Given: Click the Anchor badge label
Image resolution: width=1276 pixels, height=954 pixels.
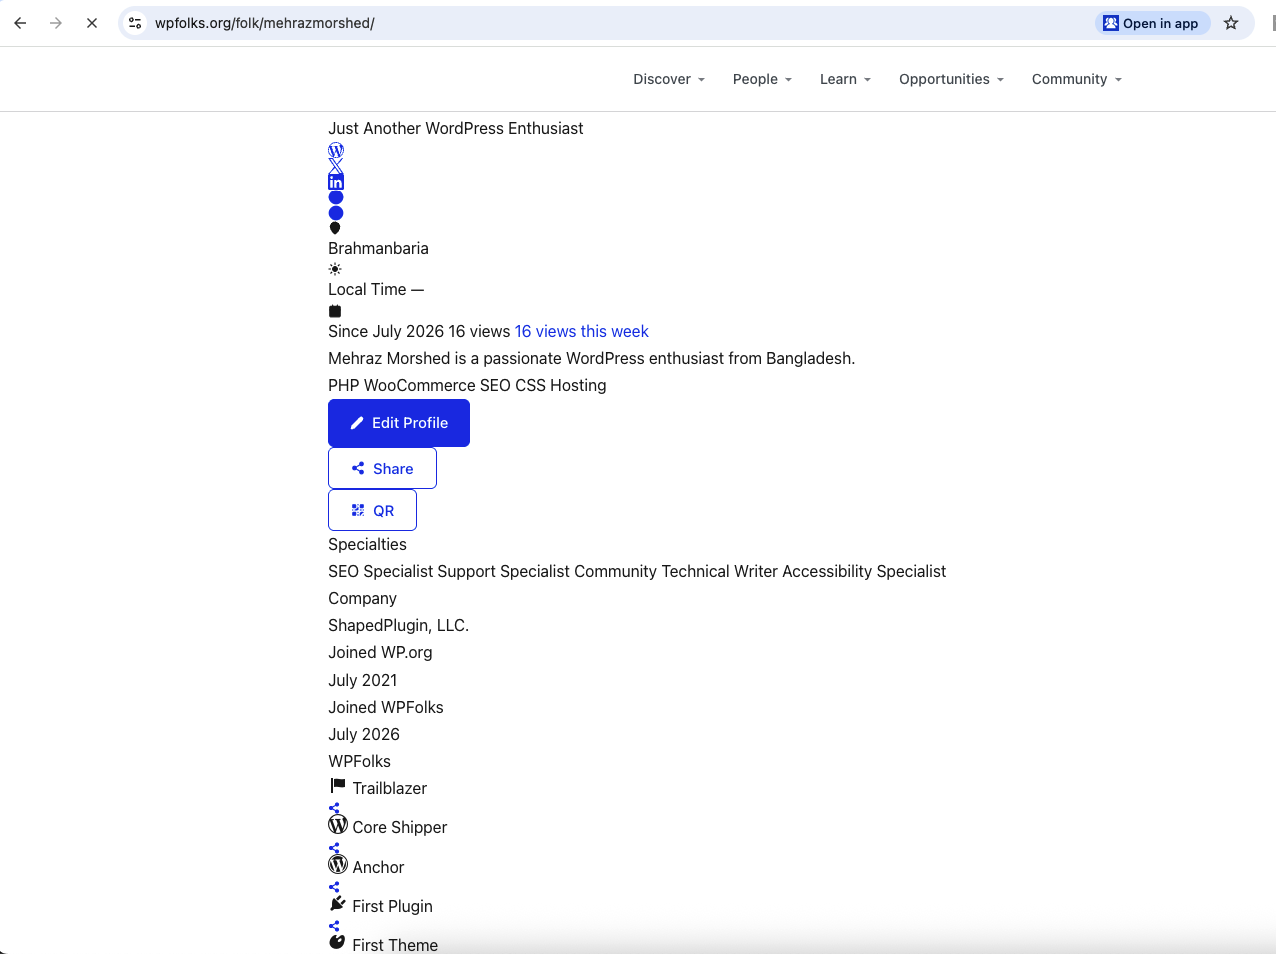Looking at the screenshot, I should pyautogui.click(x=378, y=867).
